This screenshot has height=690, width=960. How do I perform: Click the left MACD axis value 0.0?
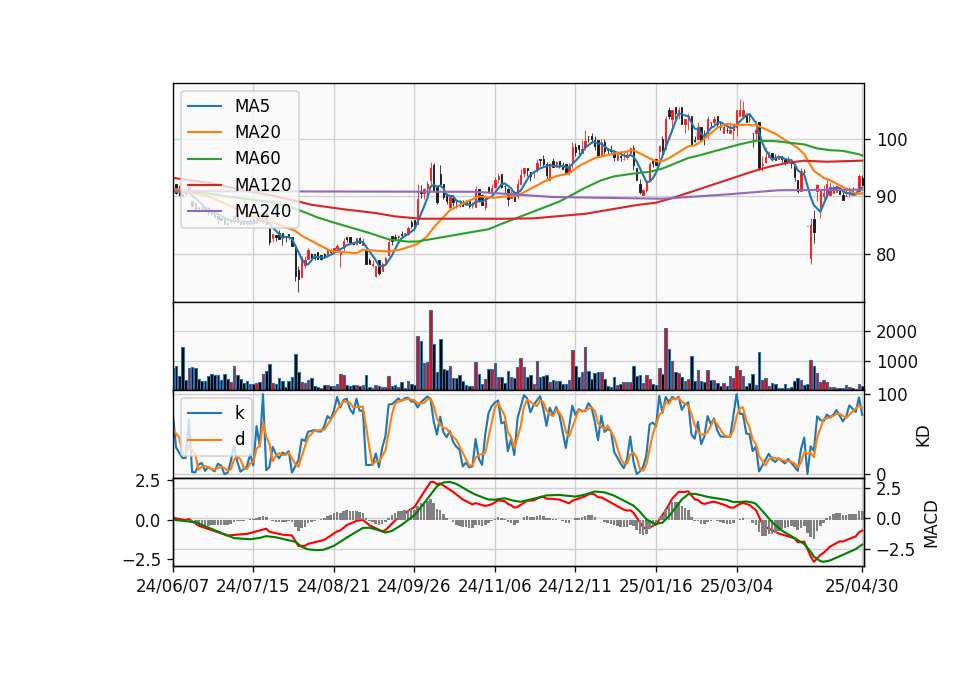148,521
